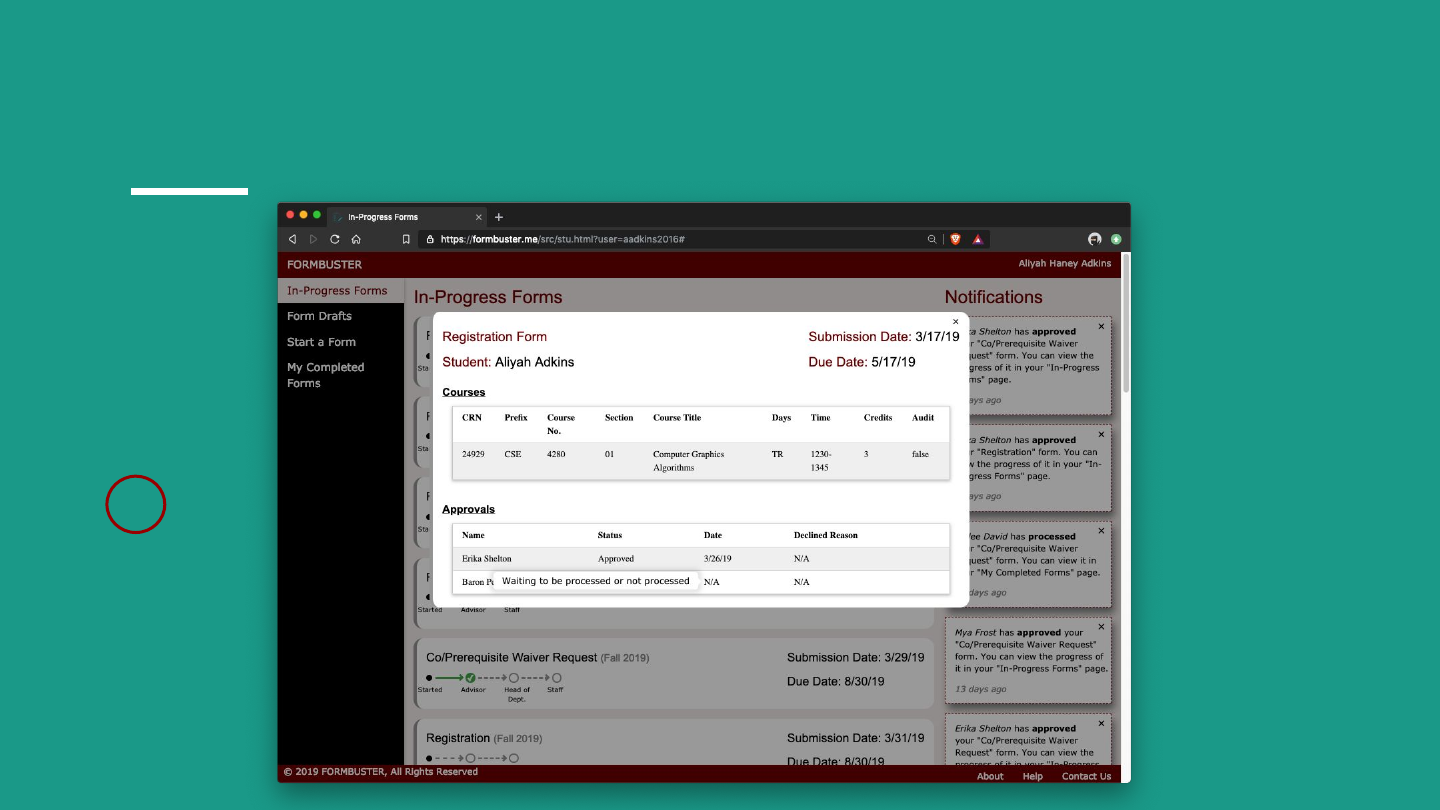1440x810 pixels.
Task: Click the Registration Form title in the popup
Action: (495, 337)
